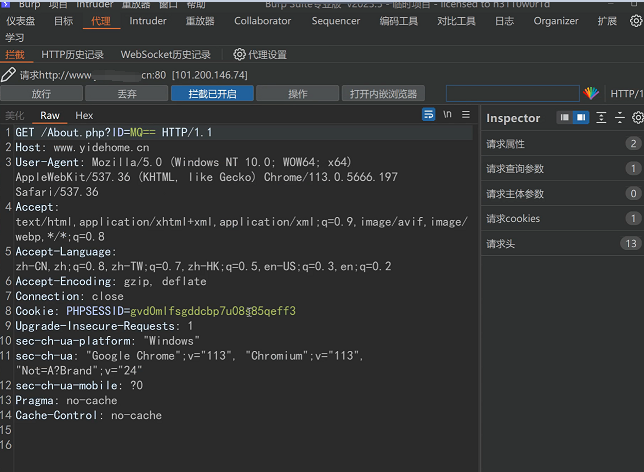
Task: Open the editor hamburger options menu
Action: point(466,114)
